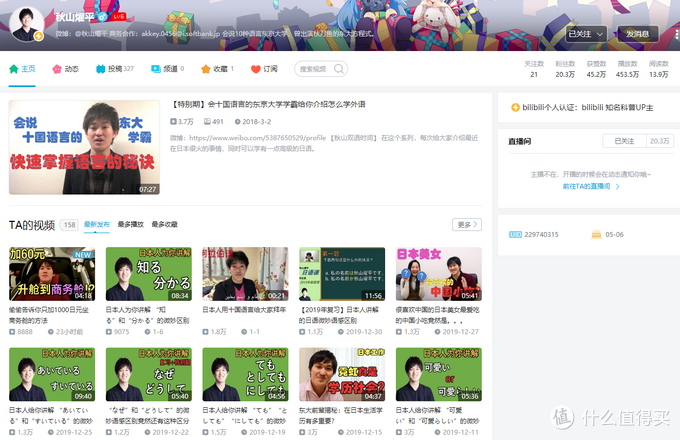Click the blue 投稿 upload icon
Screen dimensions: 680x440
[x=101, y=69]
